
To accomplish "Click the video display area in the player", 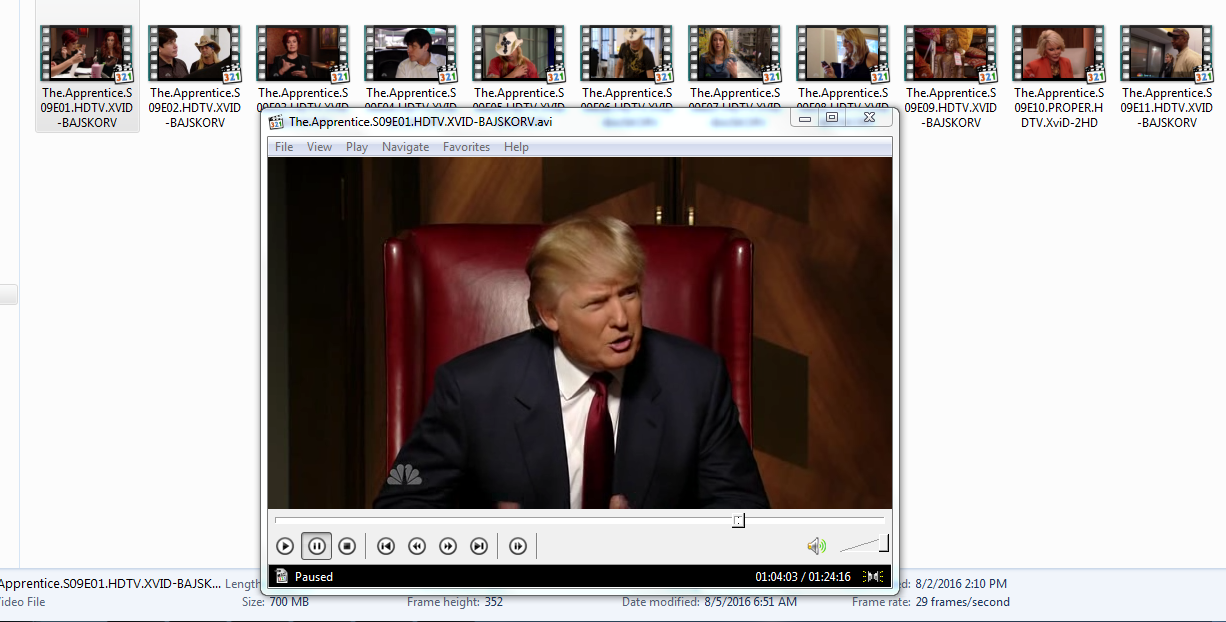I will point(580,333).
